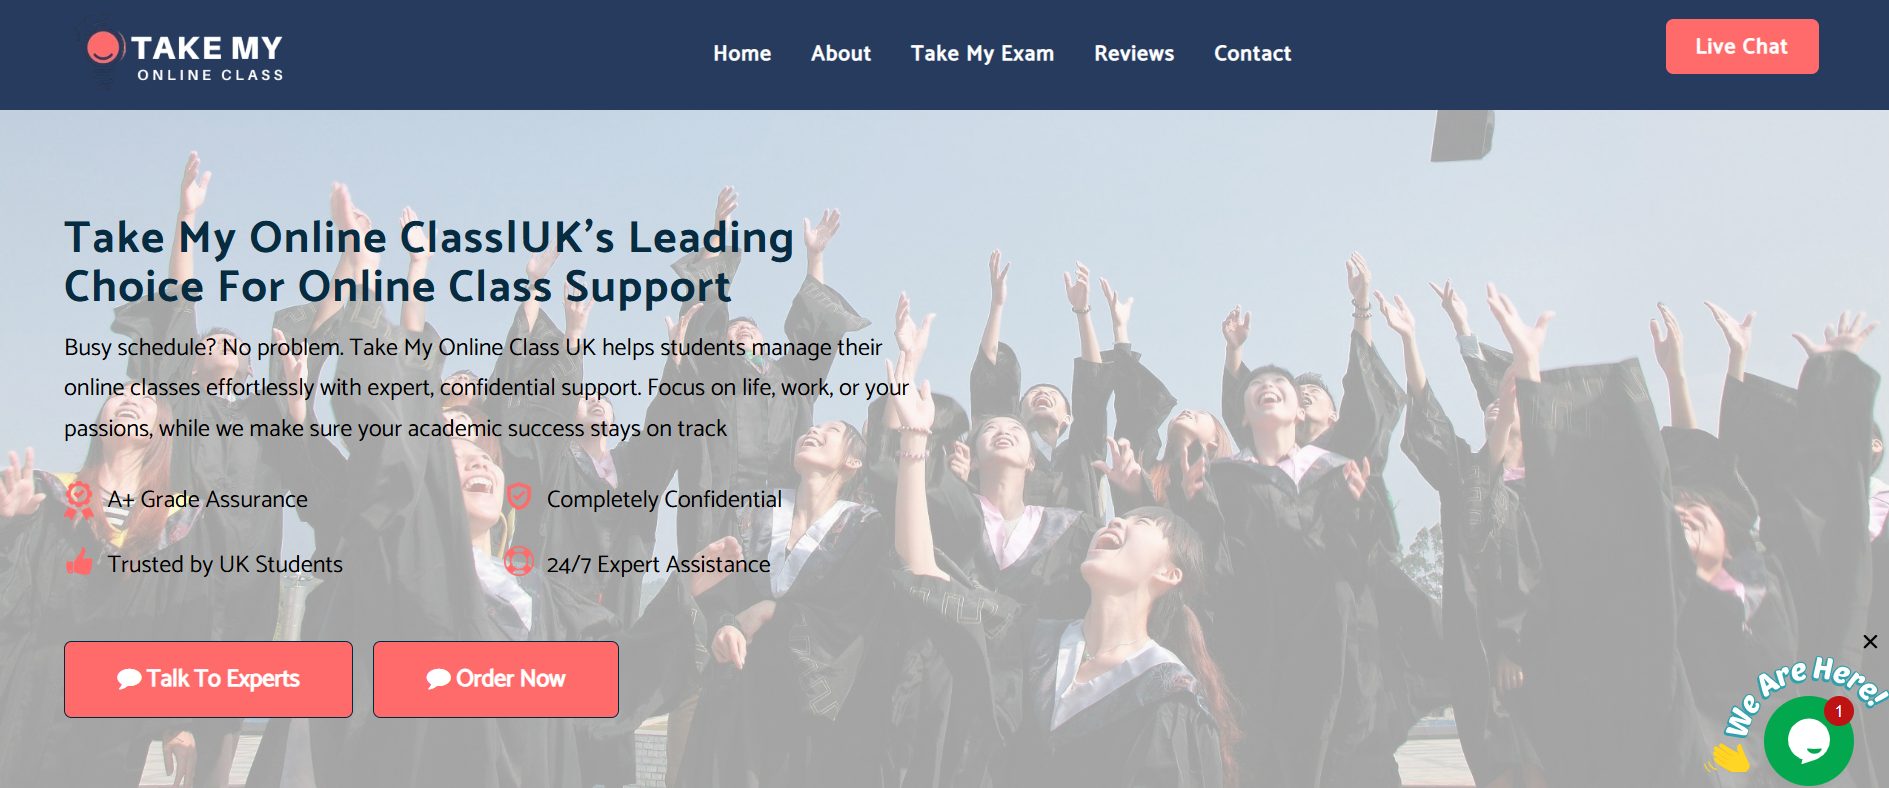Go to the Home menu item
The image size is (1889, 788).
742,54
